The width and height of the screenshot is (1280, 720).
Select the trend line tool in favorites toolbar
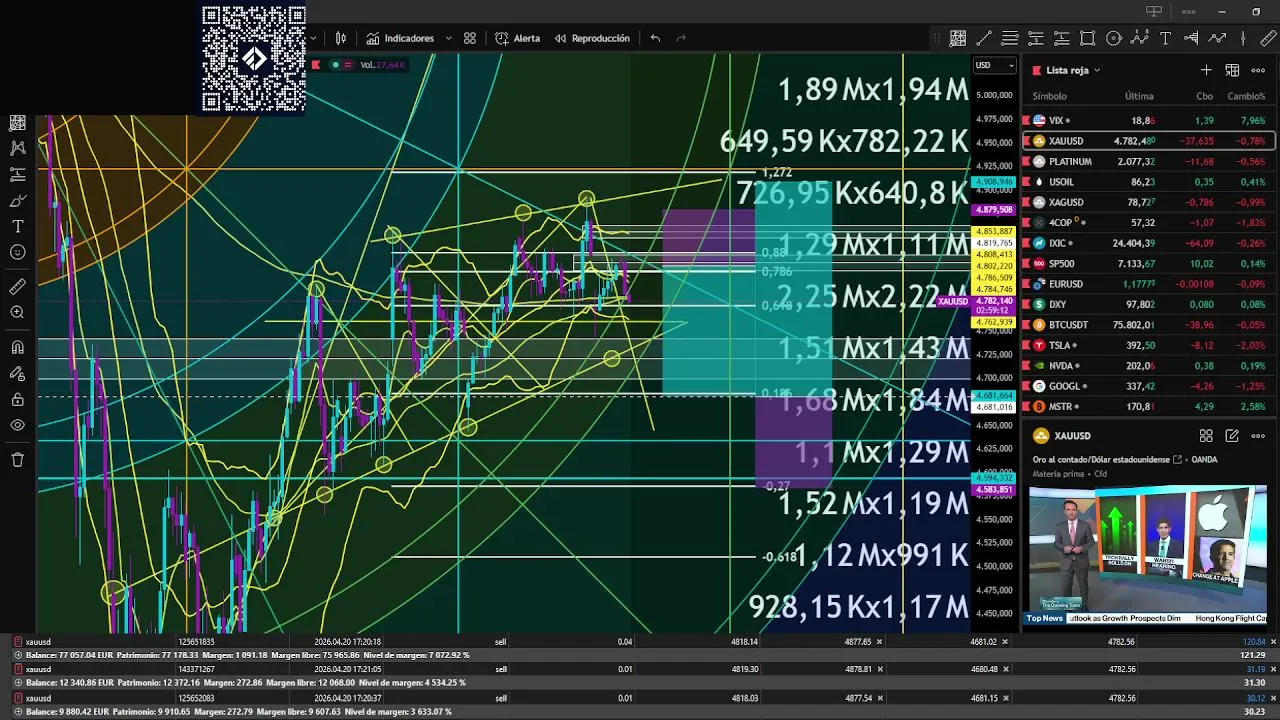984,38
